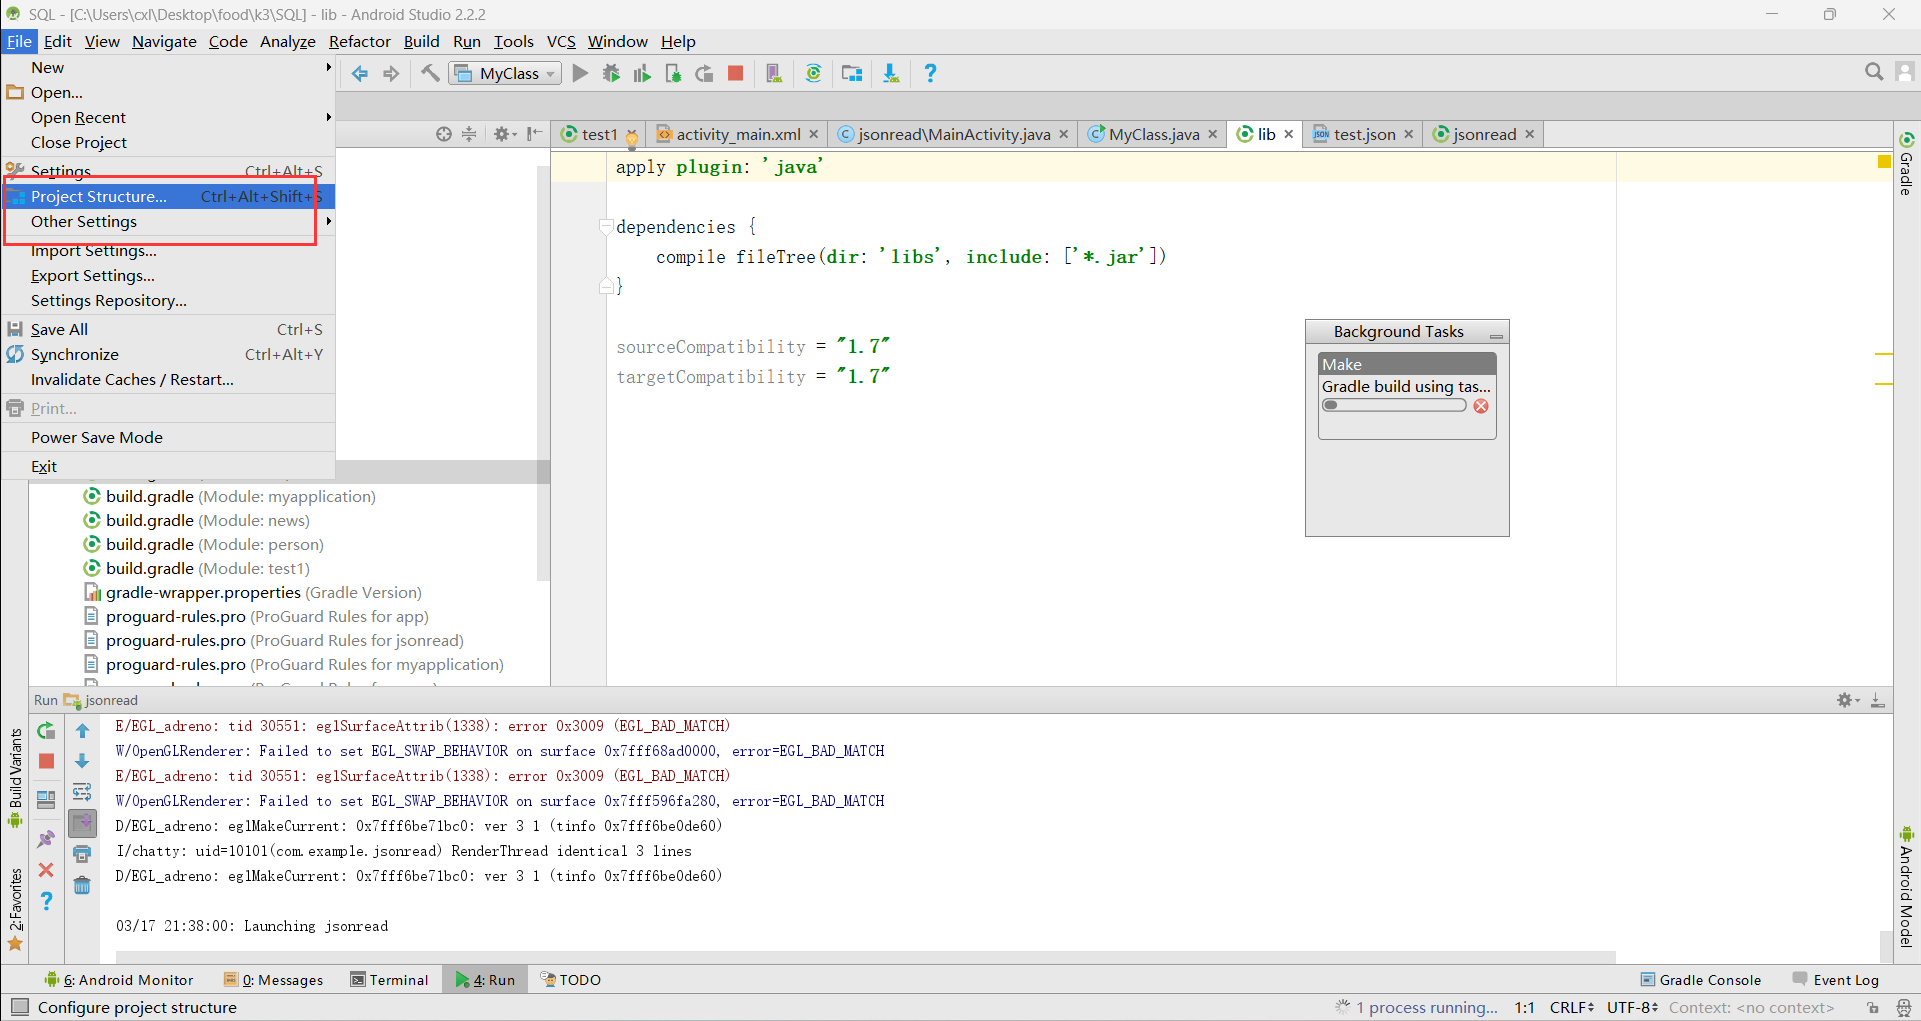Click the Search Everywhere magnifier icon
The image size is (1921, 1021).
(x=1874, y=72)
